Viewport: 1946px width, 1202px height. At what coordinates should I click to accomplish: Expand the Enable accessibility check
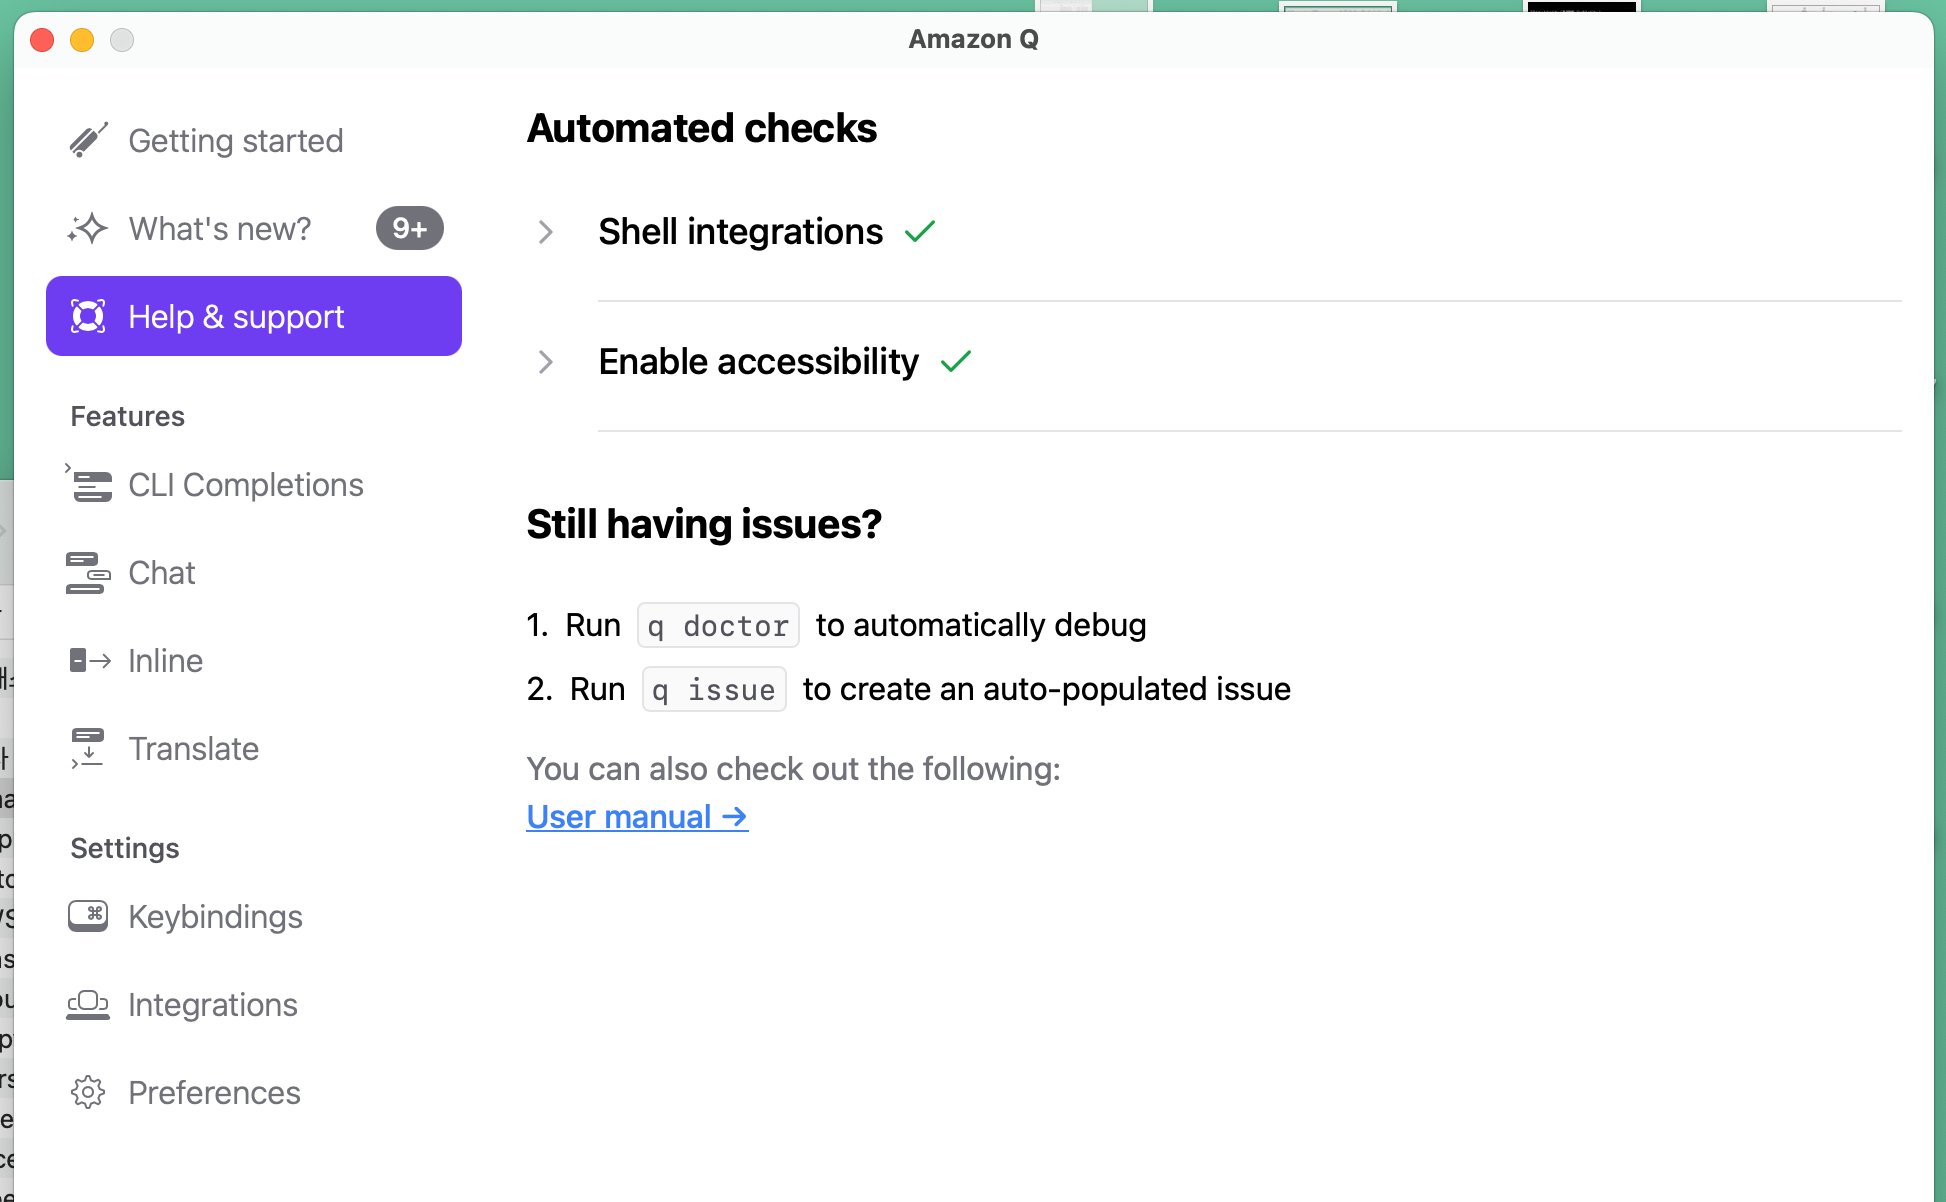tap(545, 362)
